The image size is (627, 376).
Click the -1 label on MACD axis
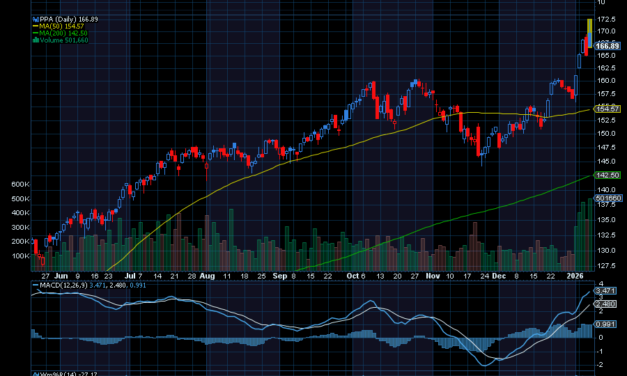coord(600,351)
